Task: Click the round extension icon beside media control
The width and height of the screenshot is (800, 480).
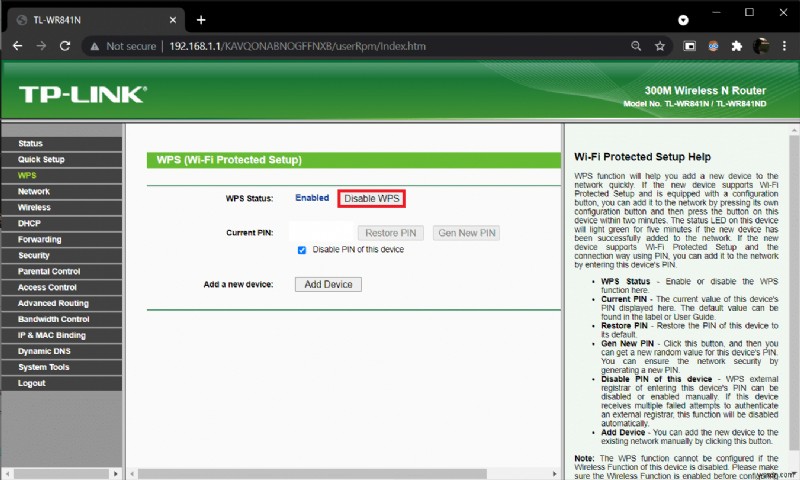Action: [713, 46]
